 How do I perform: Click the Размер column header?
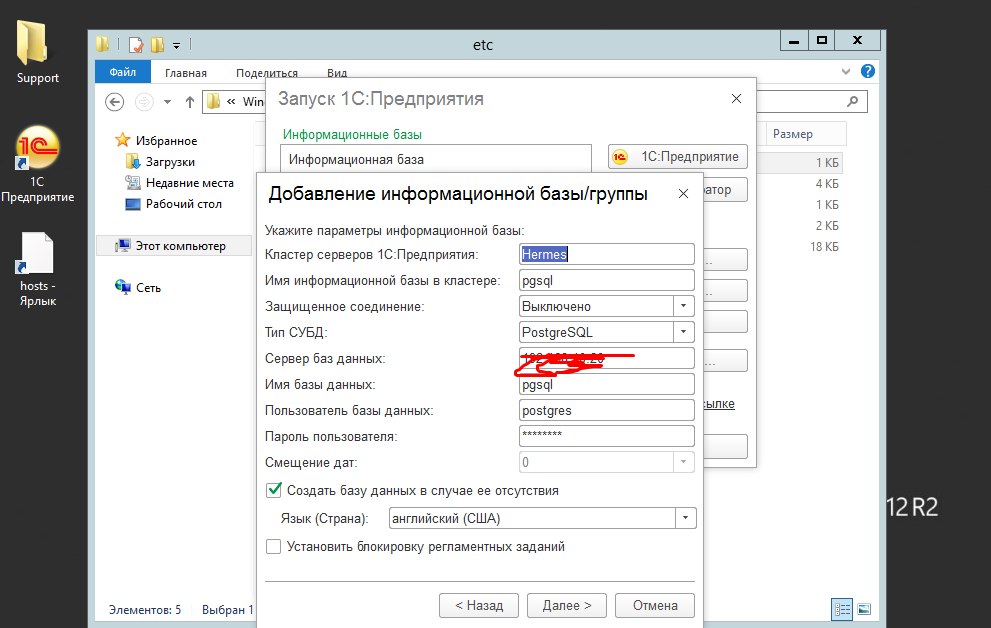coord(806,134)
